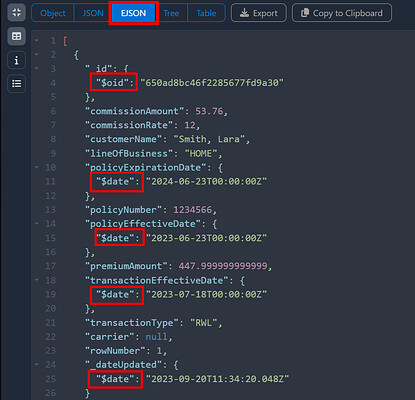Open the info sidebar icon
Viewport: 415px width, 400px height.
click(x=16, y=60)
